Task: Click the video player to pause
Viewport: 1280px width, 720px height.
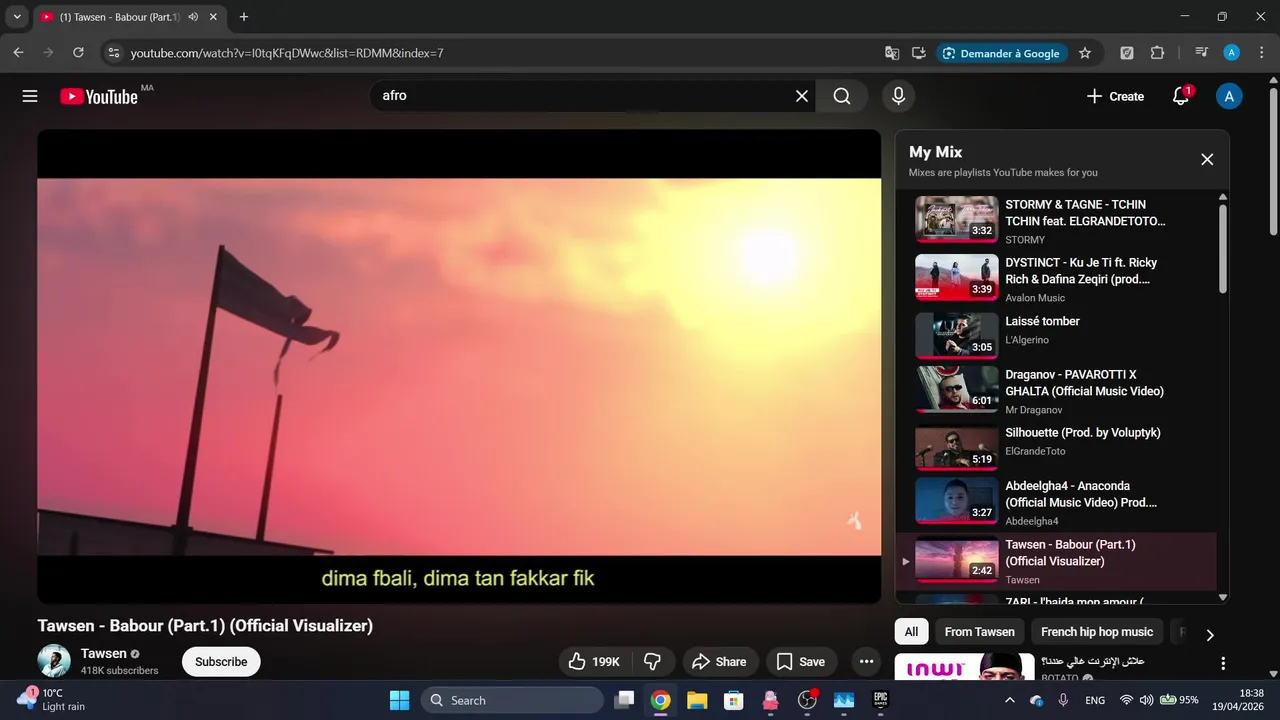Action: (459, 366)
